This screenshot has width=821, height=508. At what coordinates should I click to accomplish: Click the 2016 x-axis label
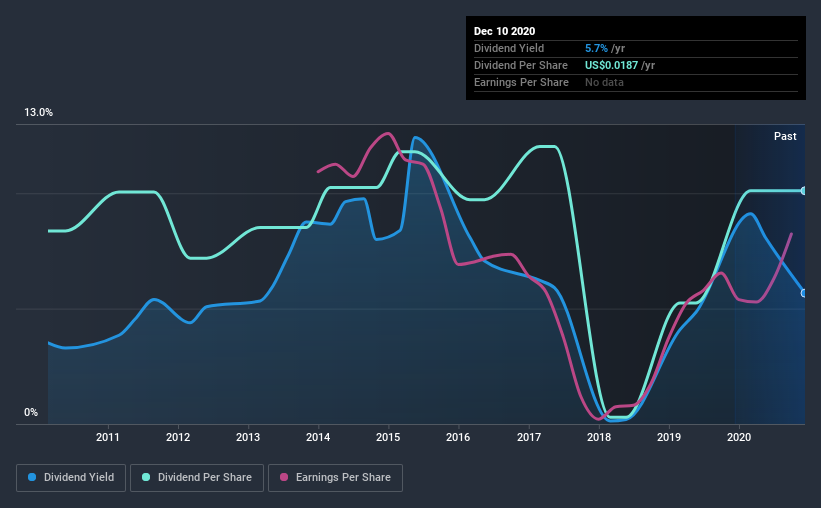tap(458, 437)
